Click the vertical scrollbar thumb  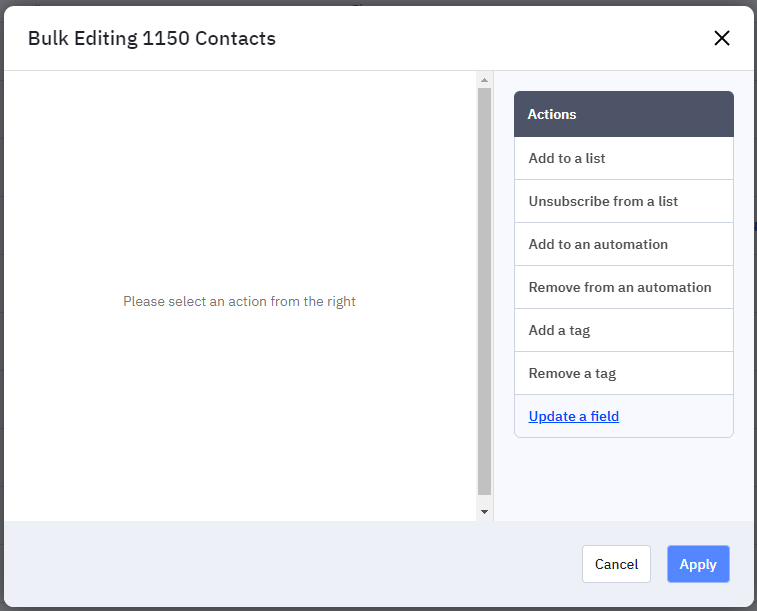[484, 292]
